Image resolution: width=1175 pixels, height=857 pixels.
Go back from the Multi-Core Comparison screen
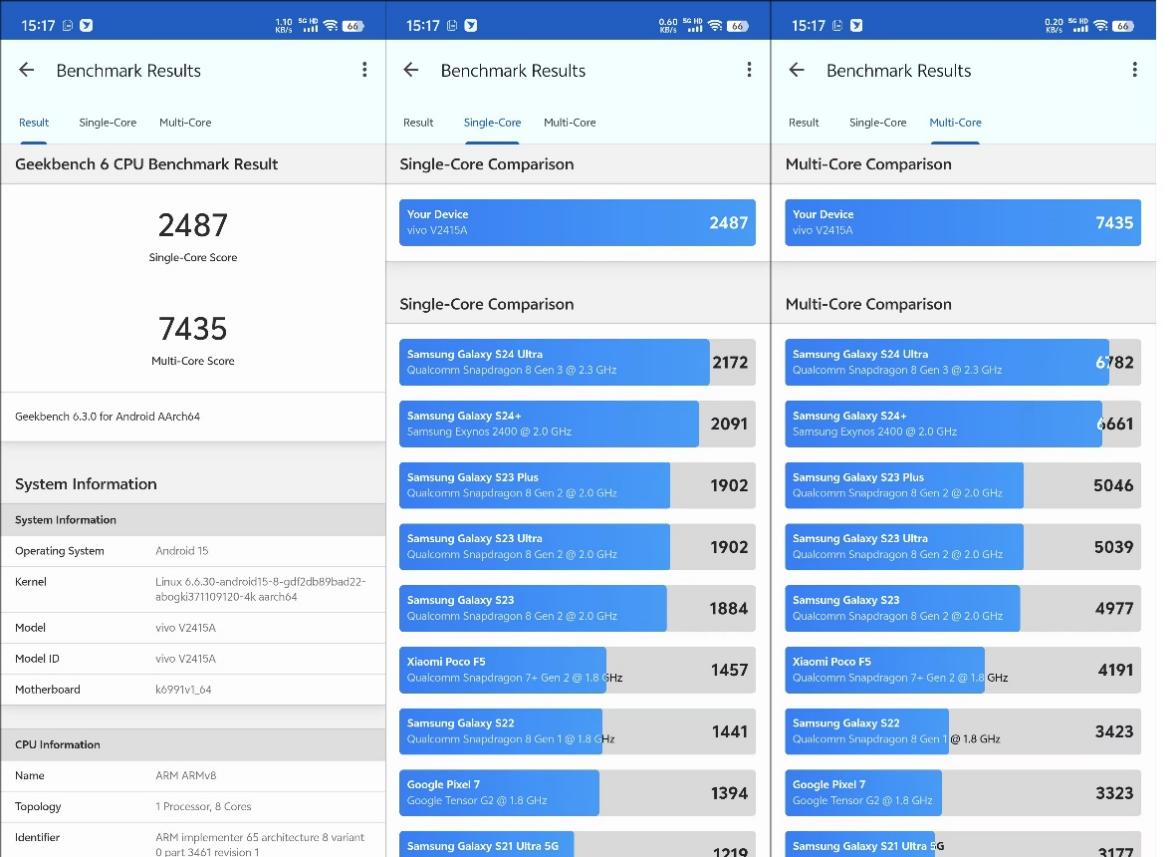(797, 70)
